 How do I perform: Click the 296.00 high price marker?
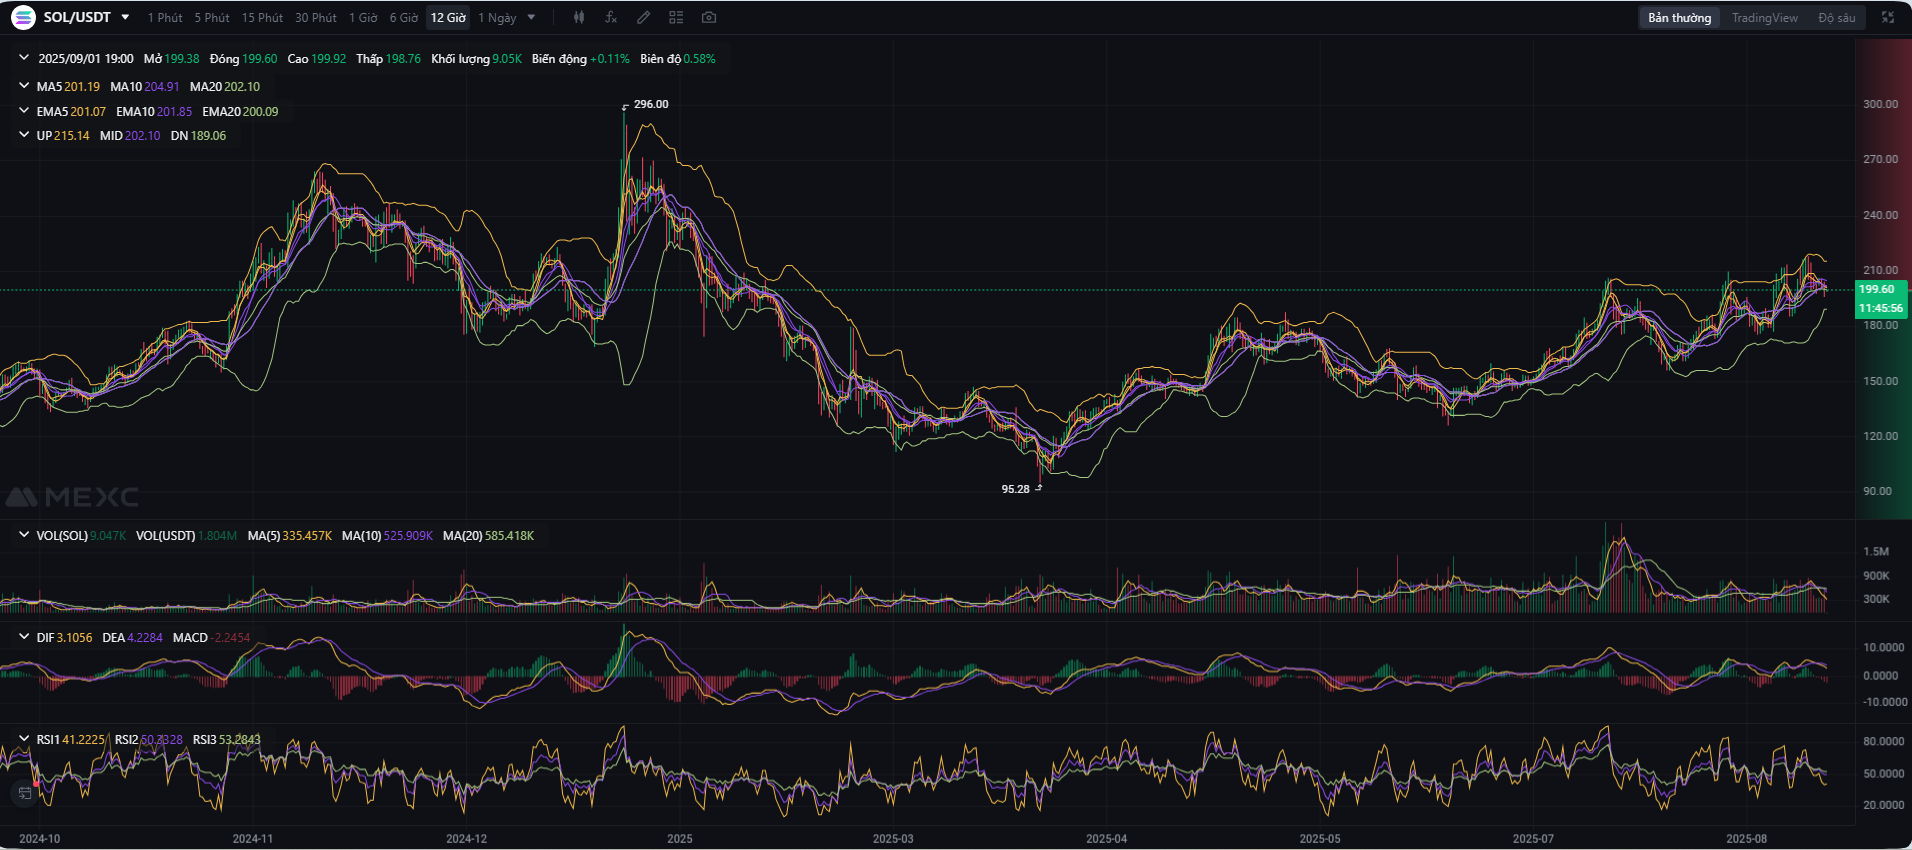[x=651, y=104]
